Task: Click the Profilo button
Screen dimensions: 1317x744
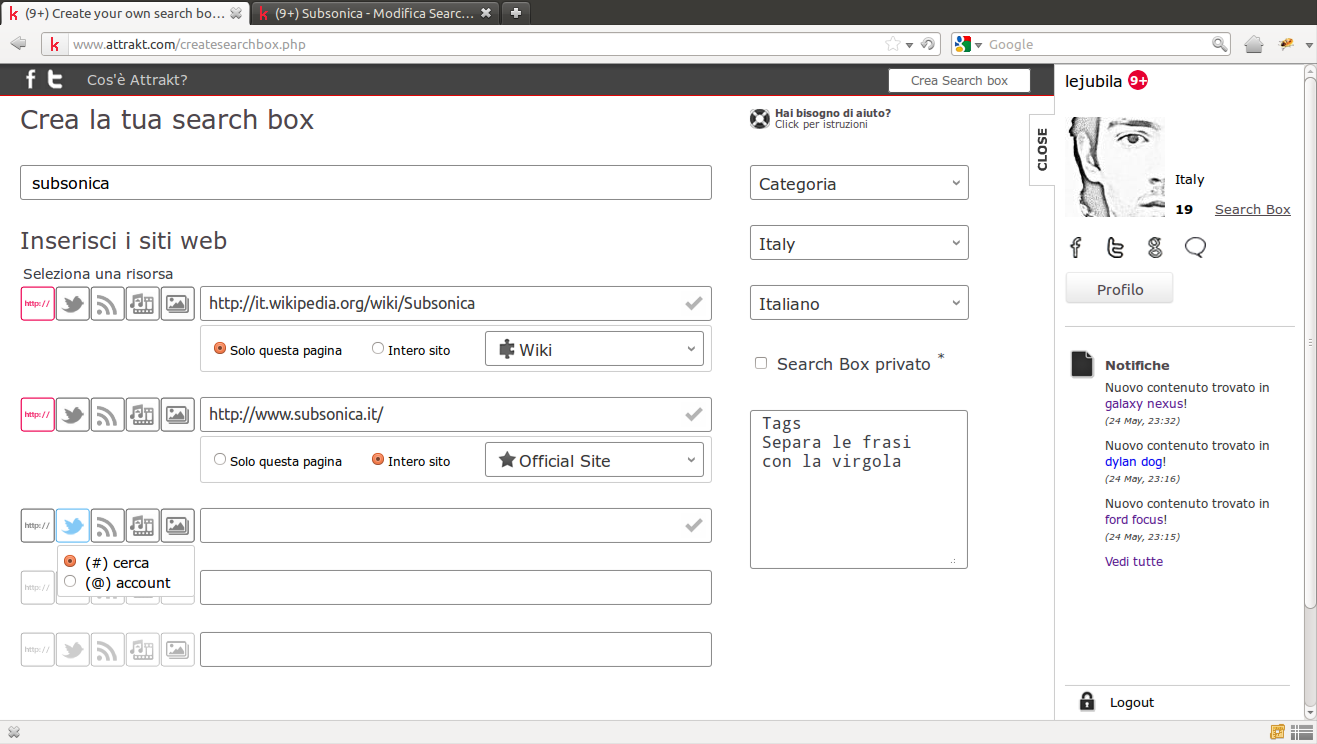Action: coord(1119,289)
